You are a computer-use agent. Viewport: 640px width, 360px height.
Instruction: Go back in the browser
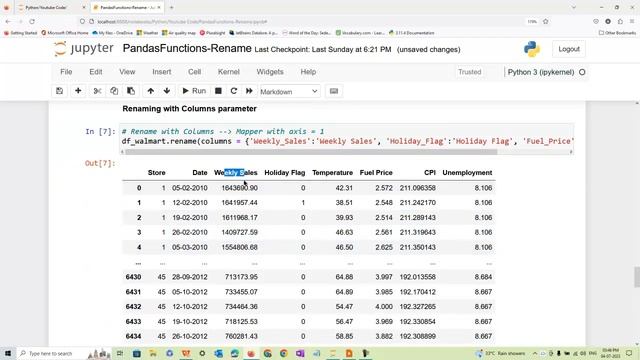coord(8,21)
